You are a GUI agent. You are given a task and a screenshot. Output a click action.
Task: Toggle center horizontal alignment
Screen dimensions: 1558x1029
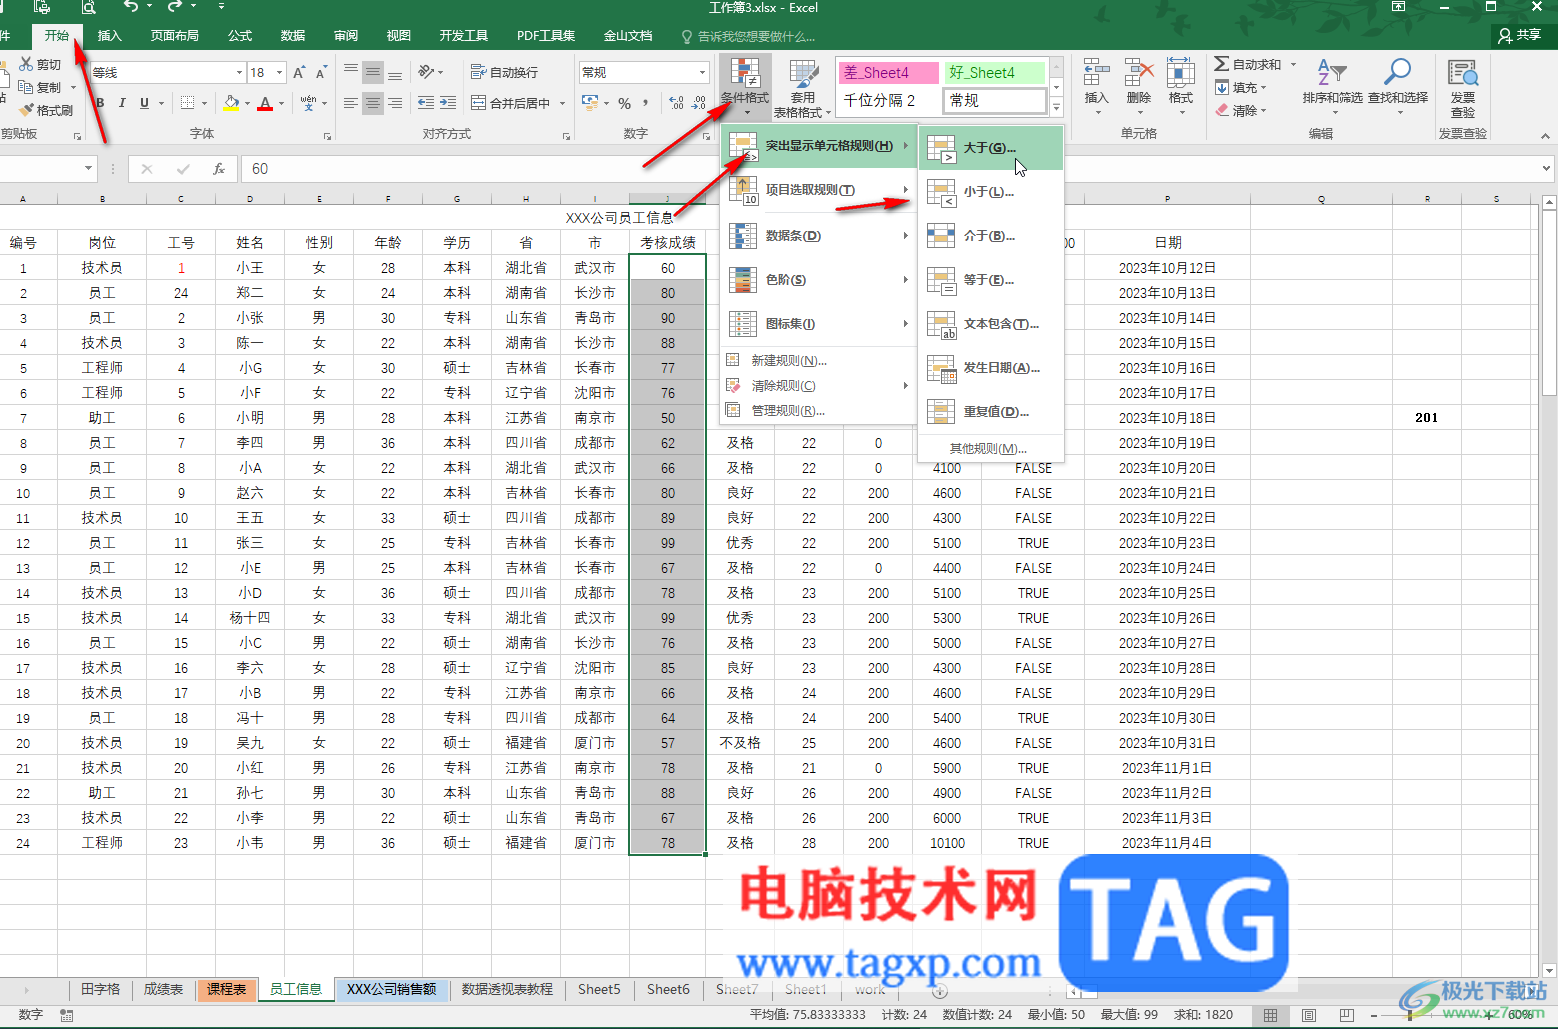tap(373, 103)
